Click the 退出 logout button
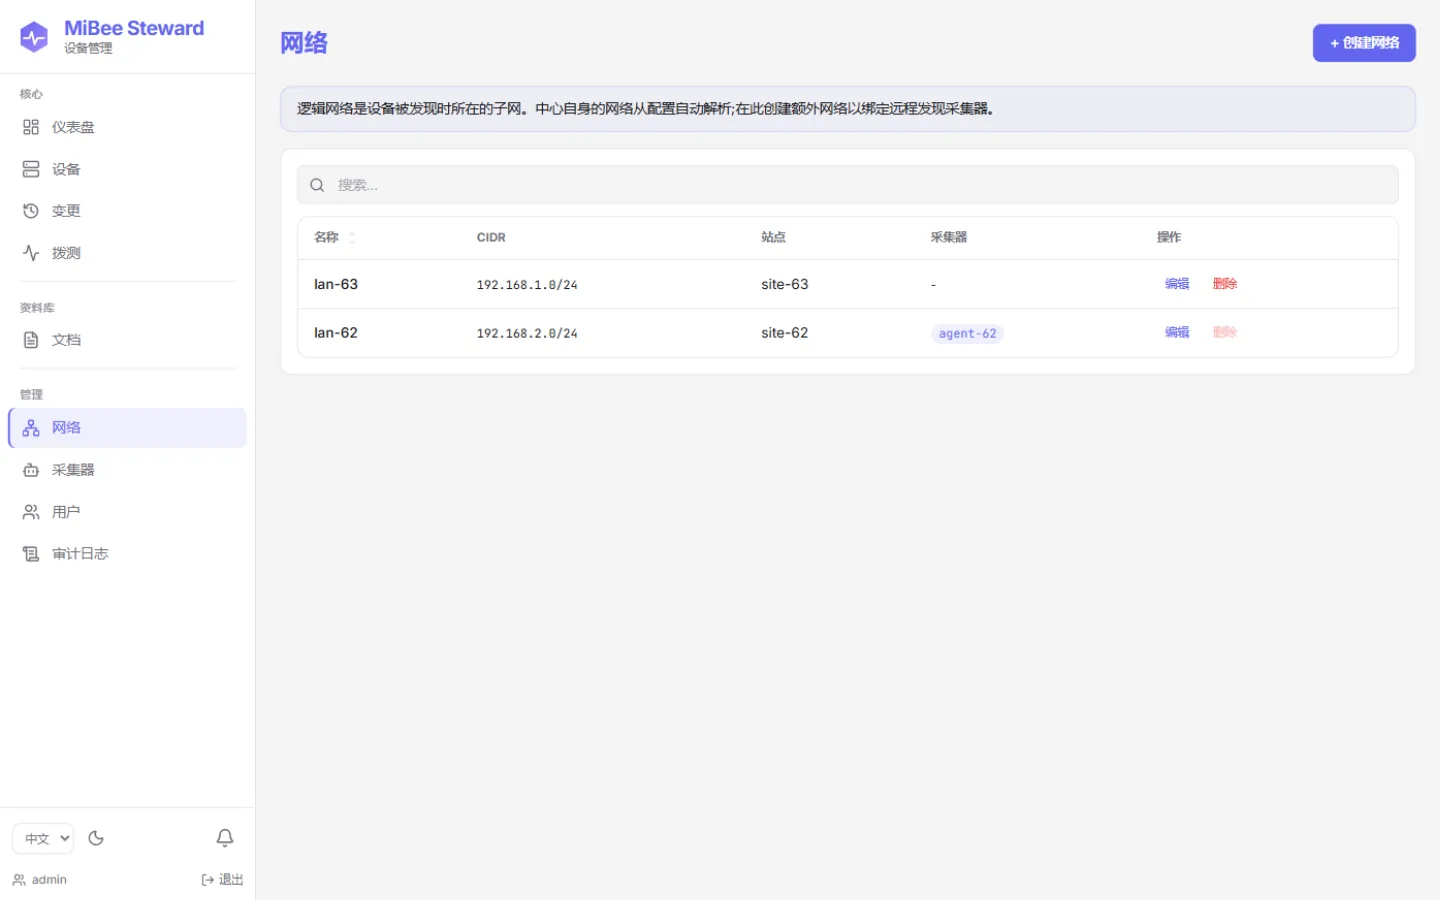The height and width of the screenshot is (900, 1440). 222,880
